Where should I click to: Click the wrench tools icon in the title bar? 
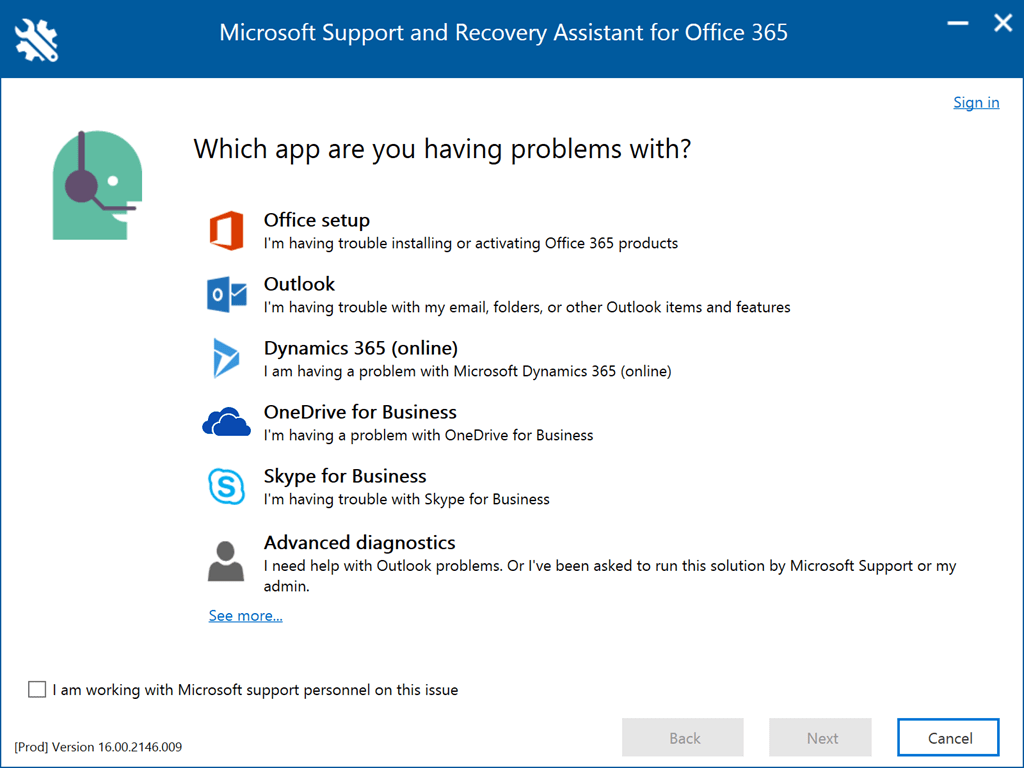[37, 40]
